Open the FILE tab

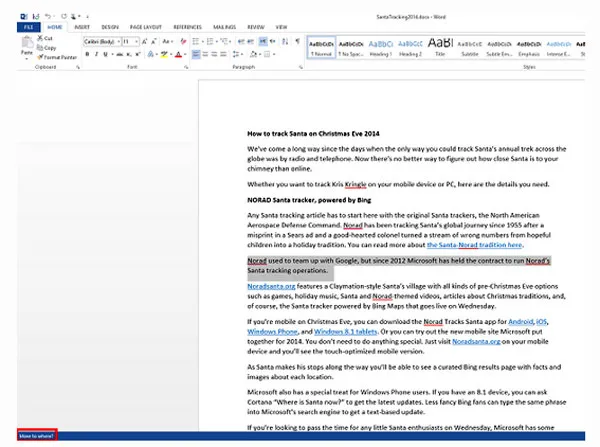29,27
